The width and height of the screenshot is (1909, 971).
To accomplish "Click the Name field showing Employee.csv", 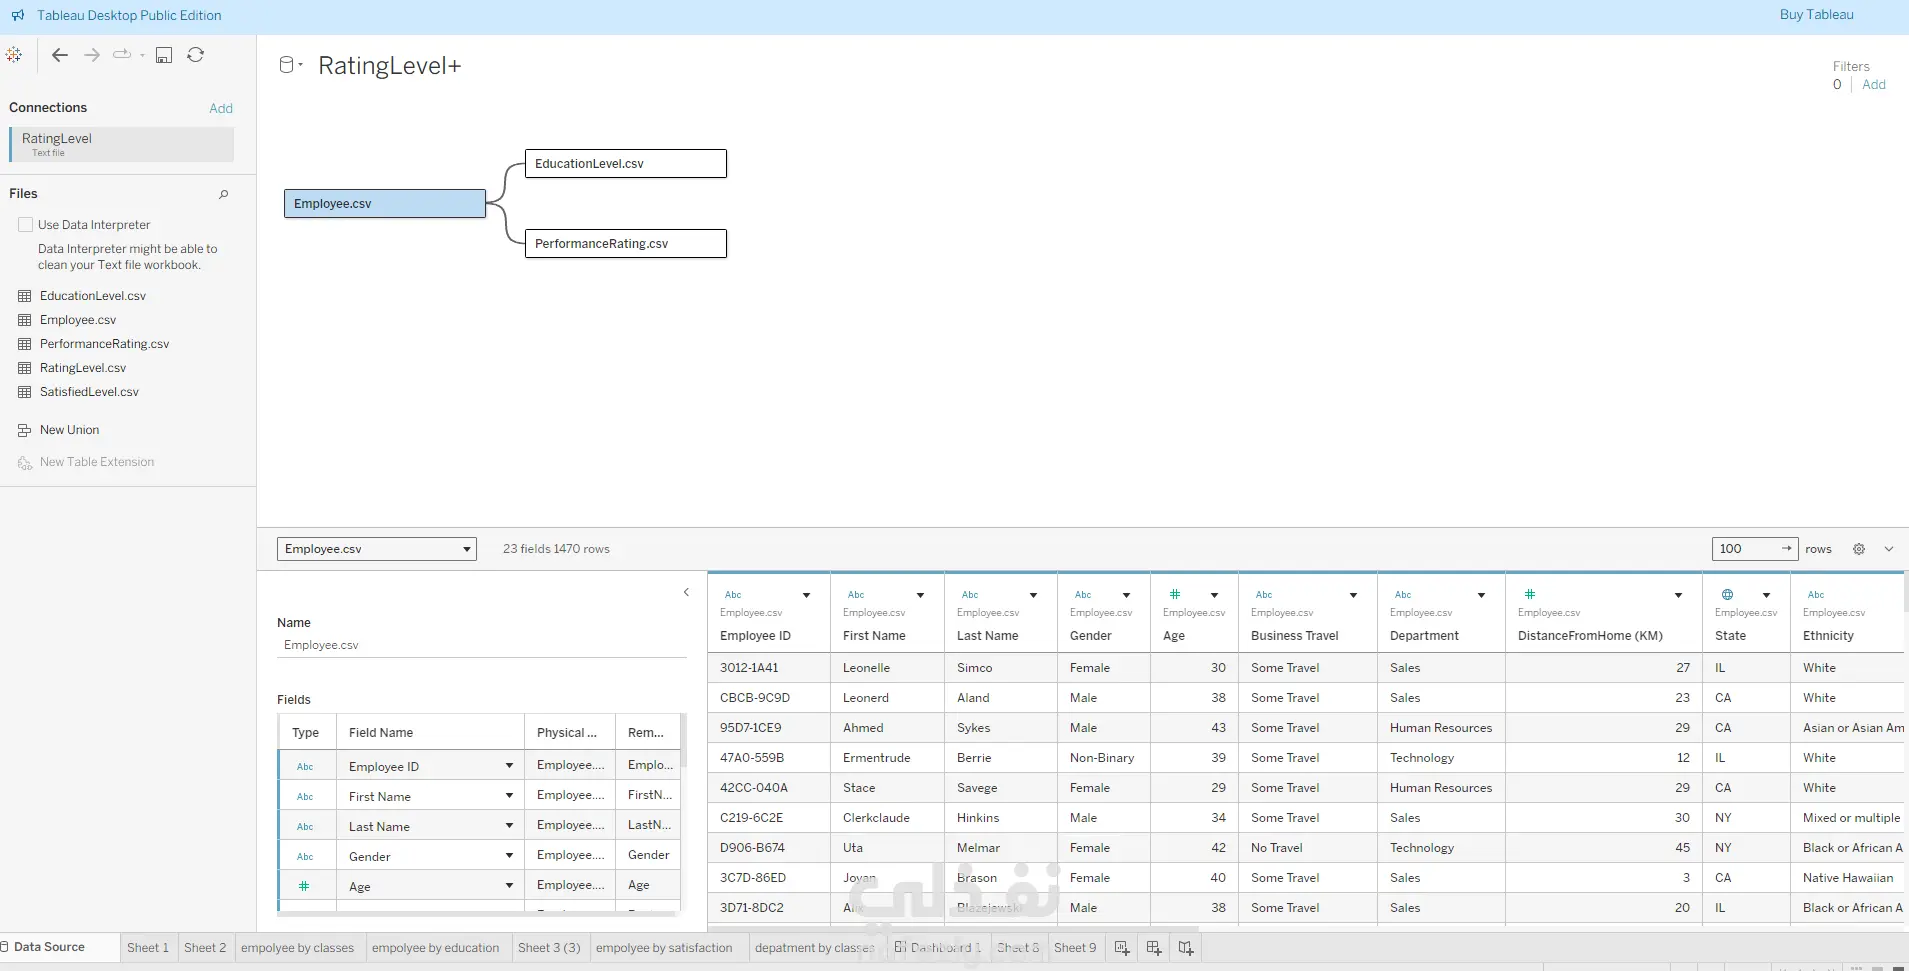I will tap(481, 645).
